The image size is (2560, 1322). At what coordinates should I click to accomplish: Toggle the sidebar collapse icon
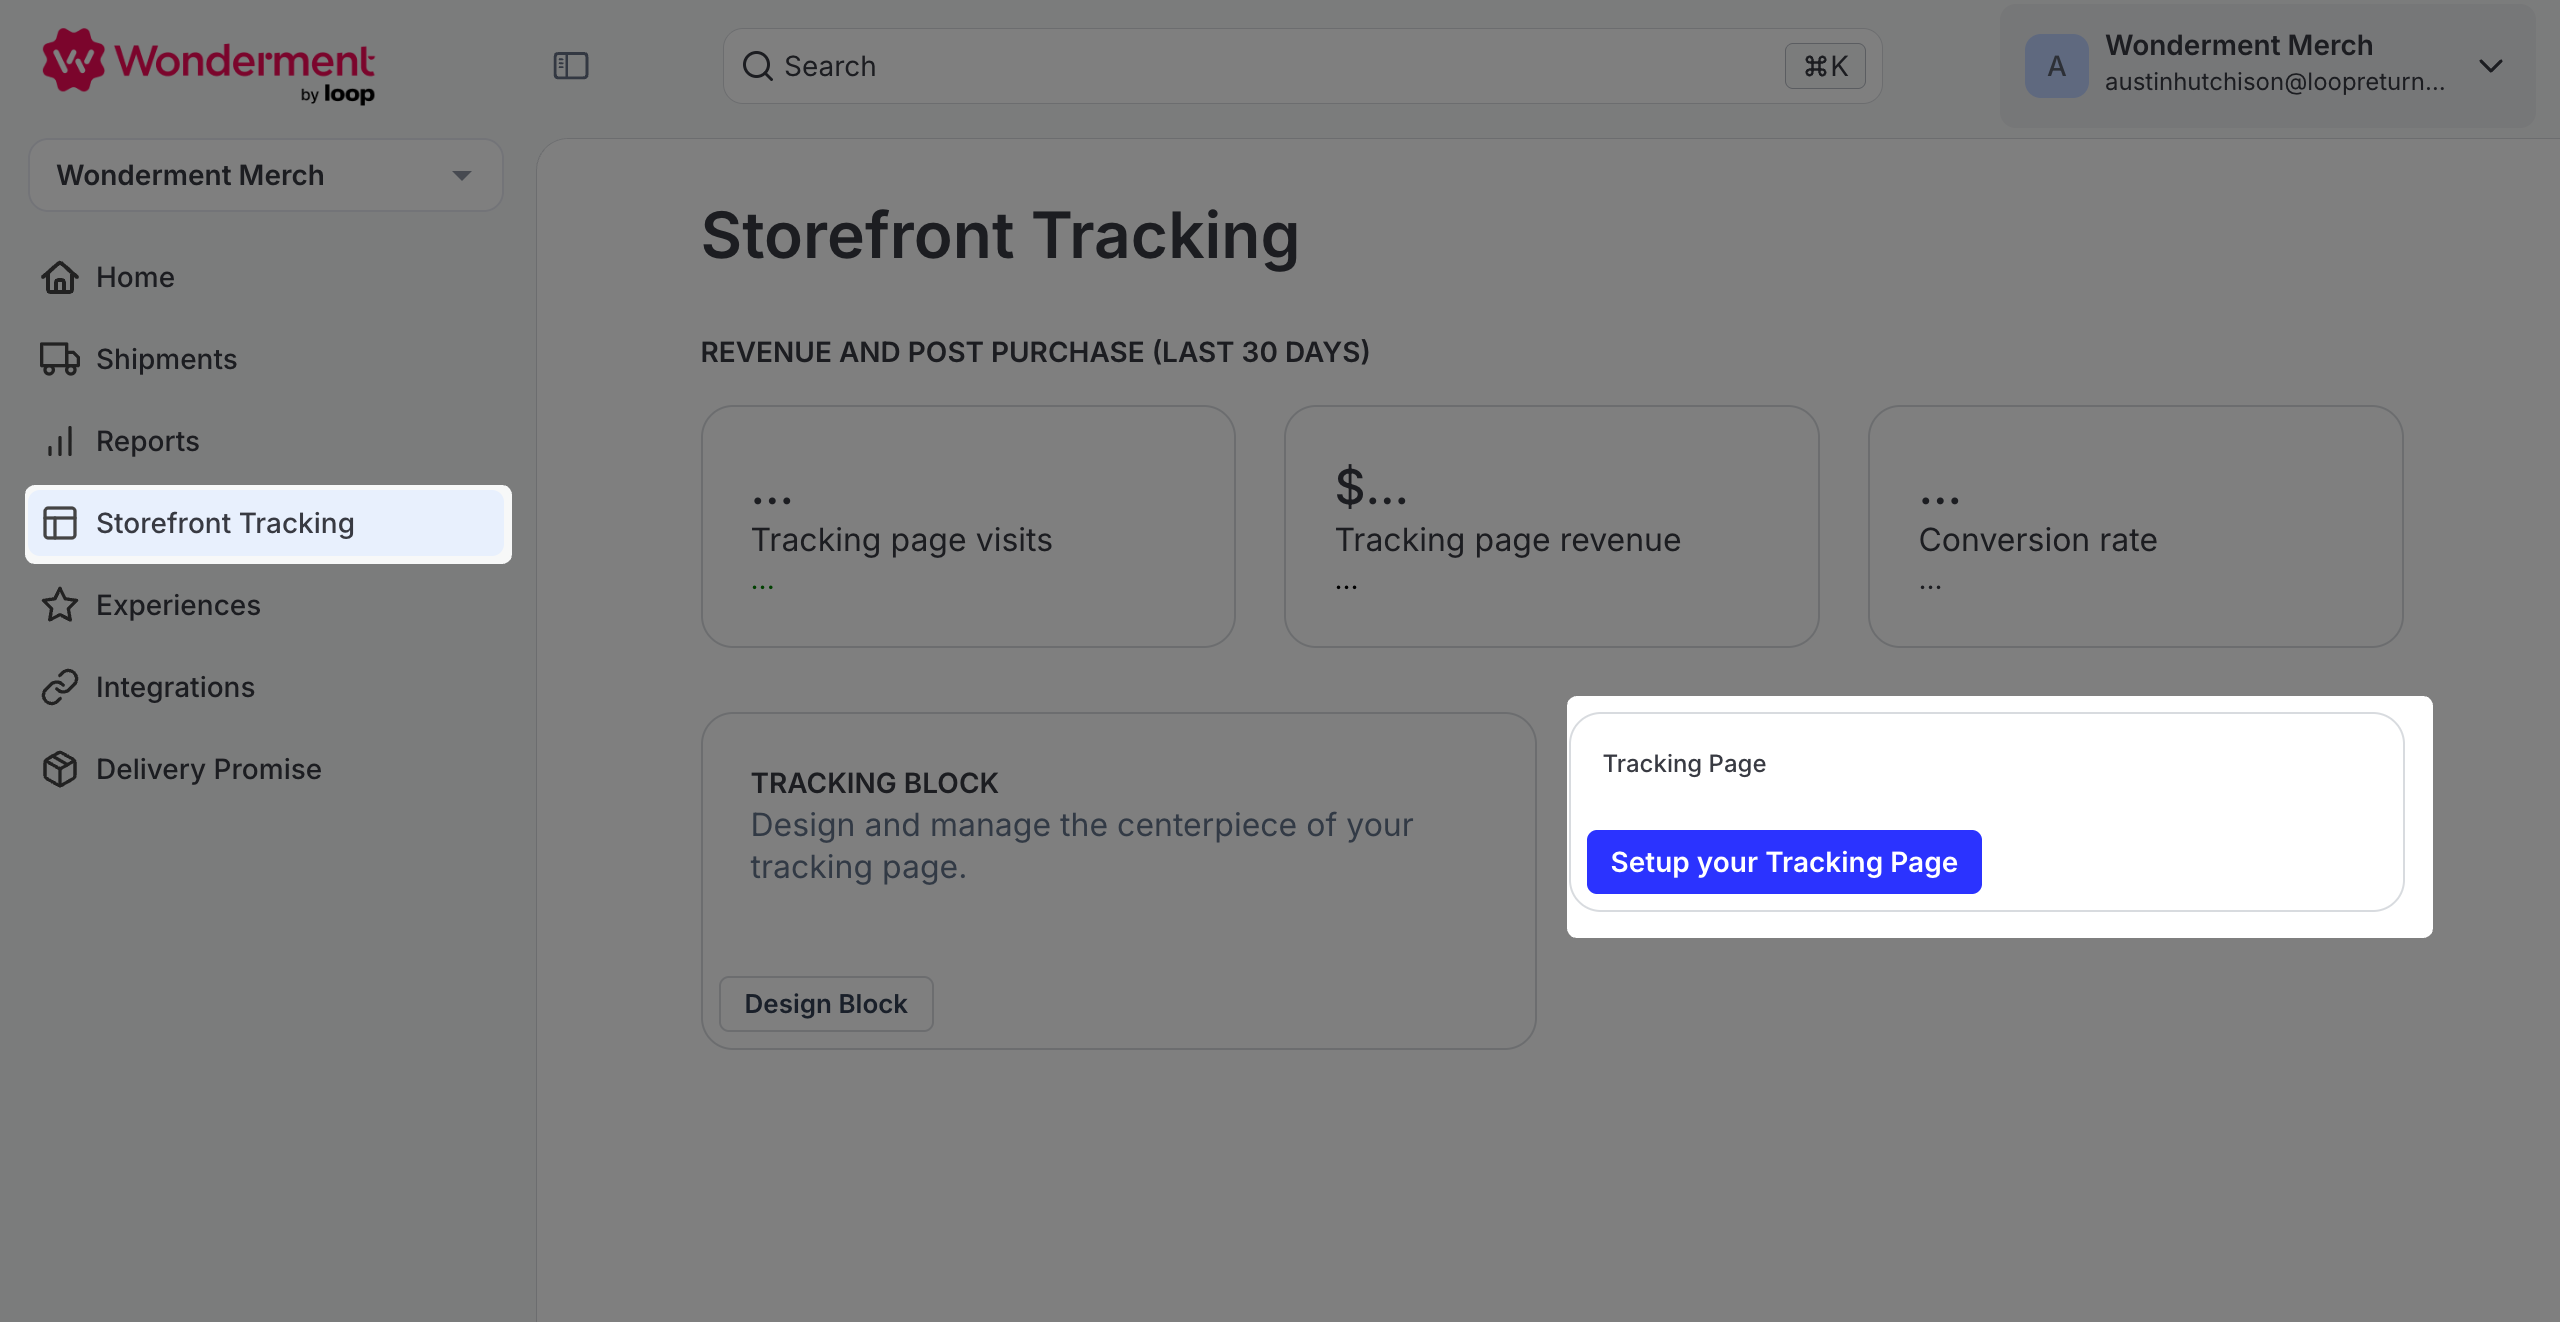571,66
